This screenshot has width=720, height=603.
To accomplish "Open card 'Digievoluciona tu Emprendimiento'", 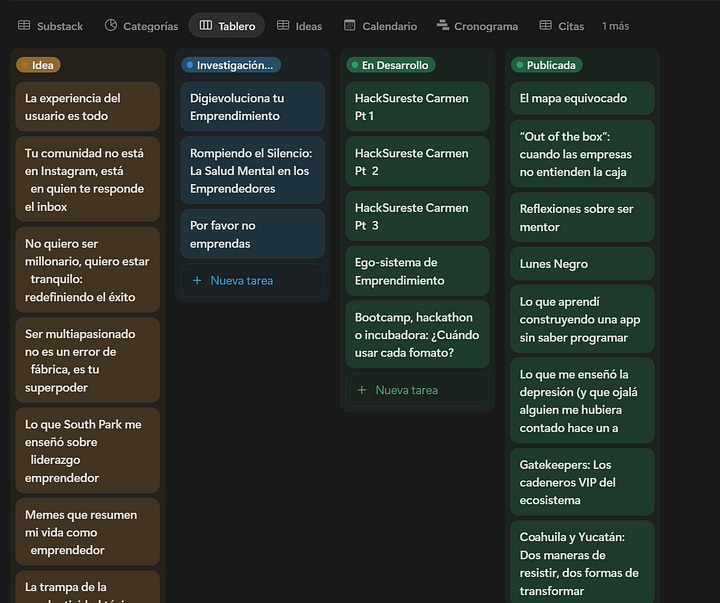I will [x=253, y=107].
